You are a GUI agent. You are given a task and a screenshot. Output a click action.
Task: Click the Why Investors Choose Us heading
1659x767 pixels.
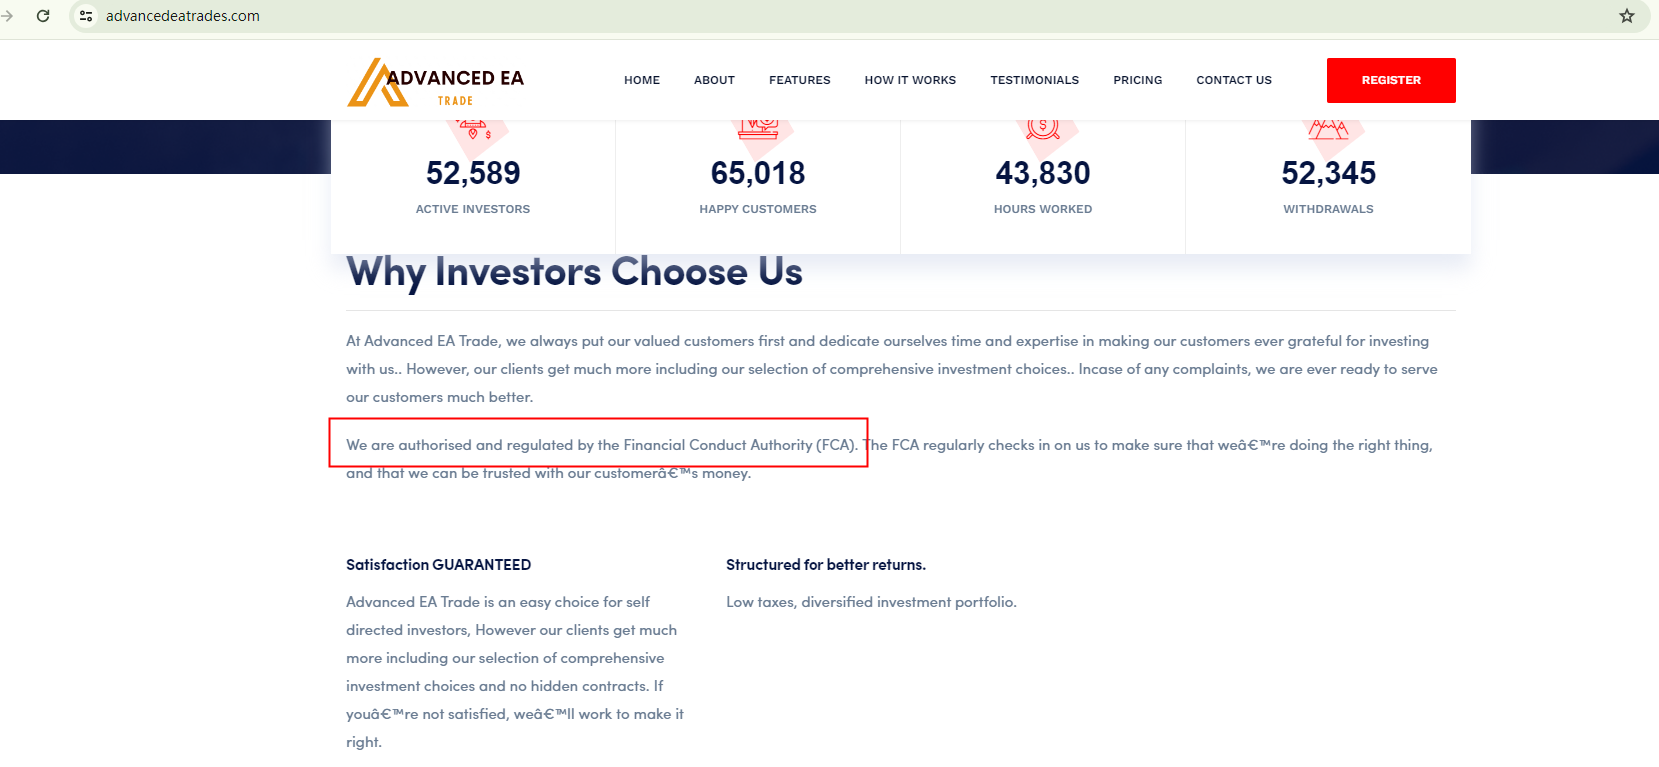click(x=574, y=272)
